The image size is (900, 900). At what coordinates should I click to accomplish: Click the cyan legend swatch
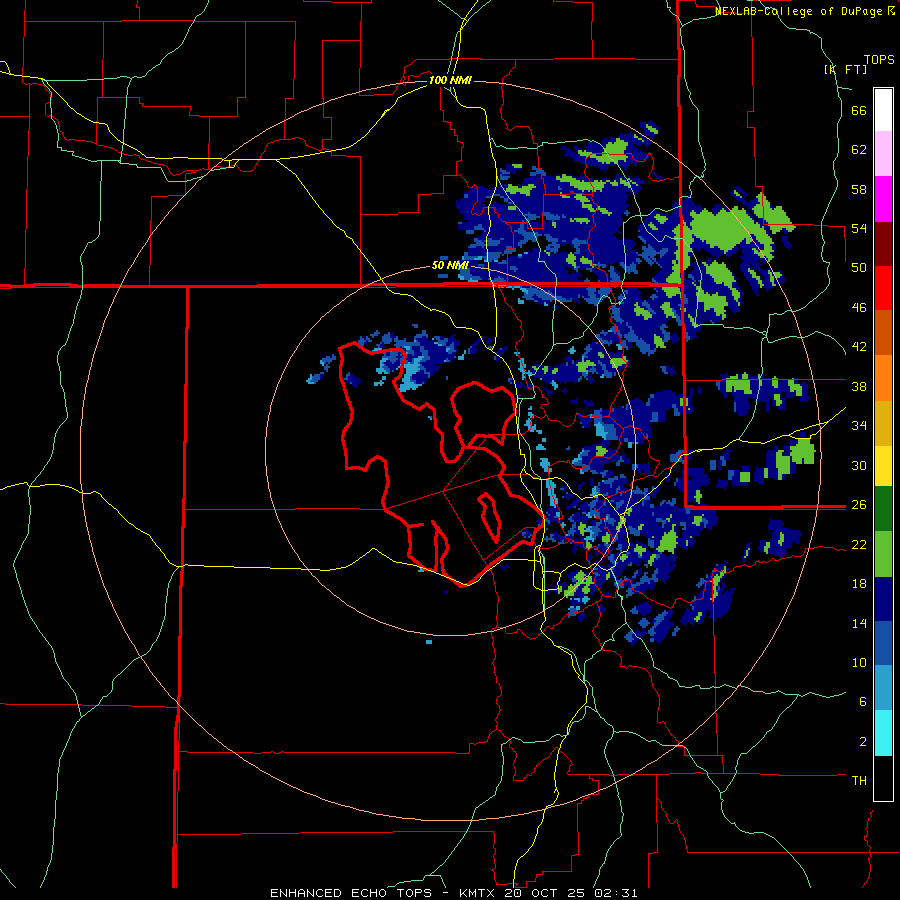883,733
